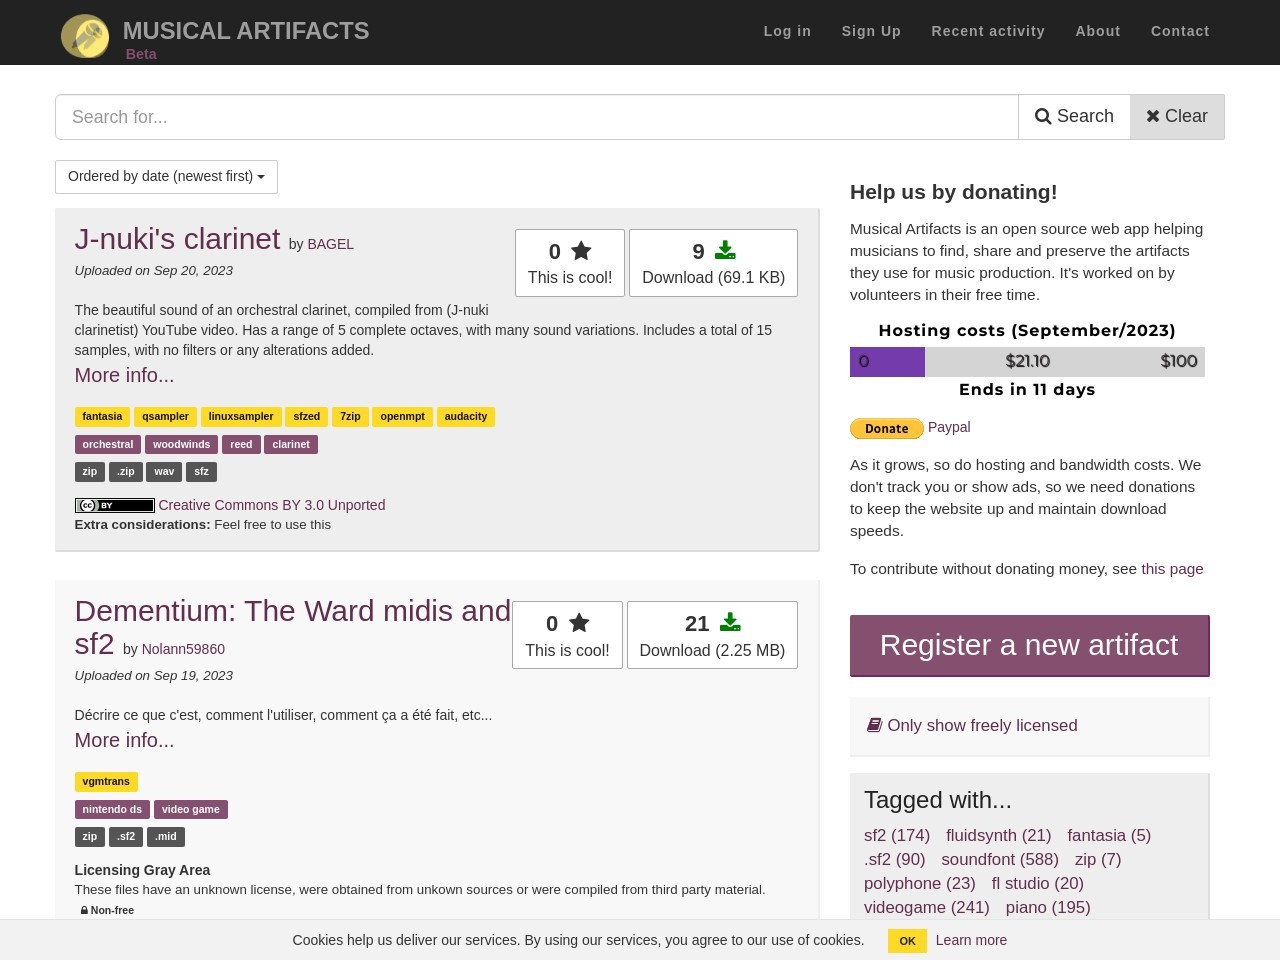Download the Dementium 2.25 MB file
The height and width of the screenshot is (960, 1280).
coord(712,635)
